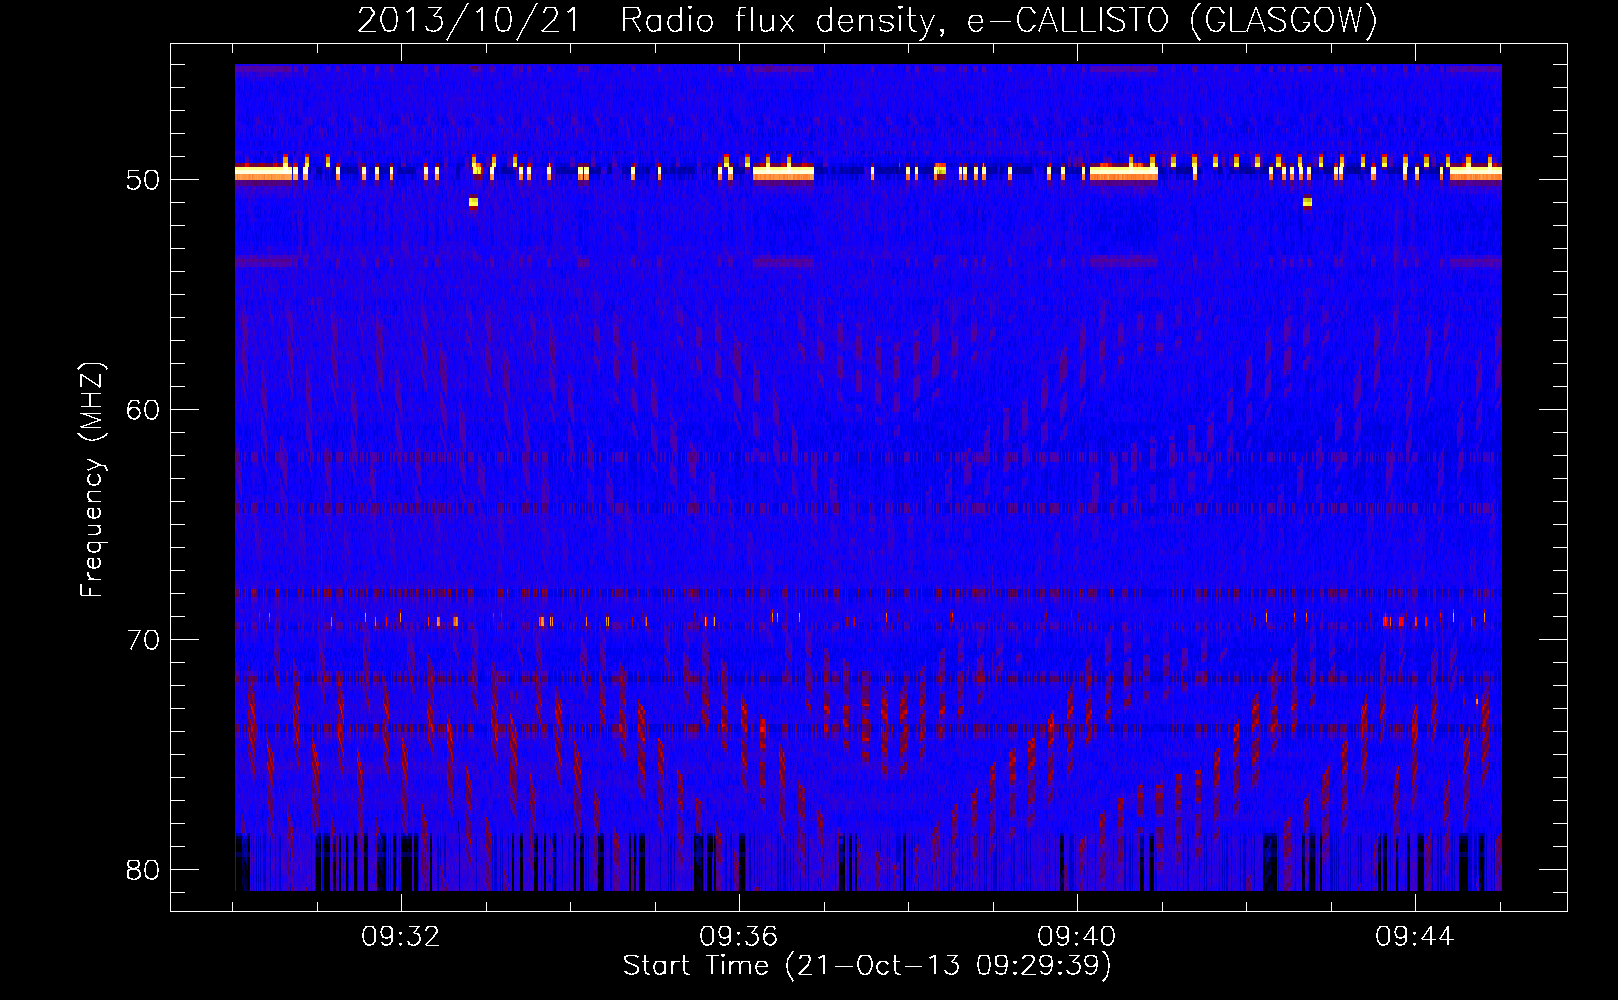Viewport: 1618px width, 1000px height.
Task: Click the 50 frequency tick label
Action: click(x=143, y=180)
